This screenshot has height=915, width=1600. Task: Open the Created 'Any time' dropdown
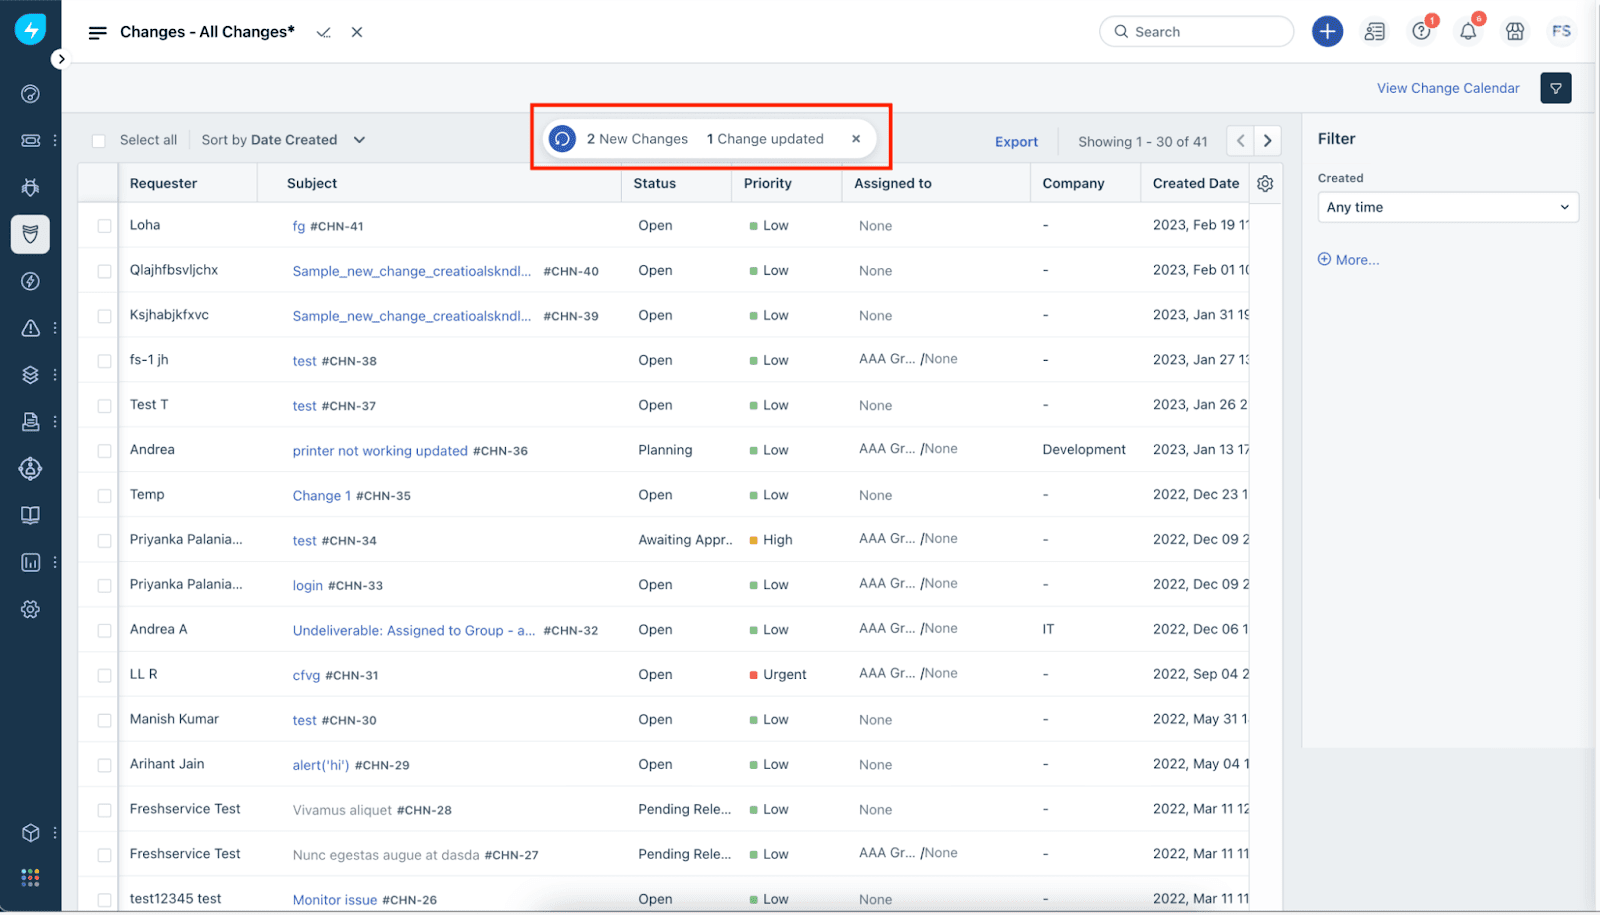click(x=1447, y=207)
